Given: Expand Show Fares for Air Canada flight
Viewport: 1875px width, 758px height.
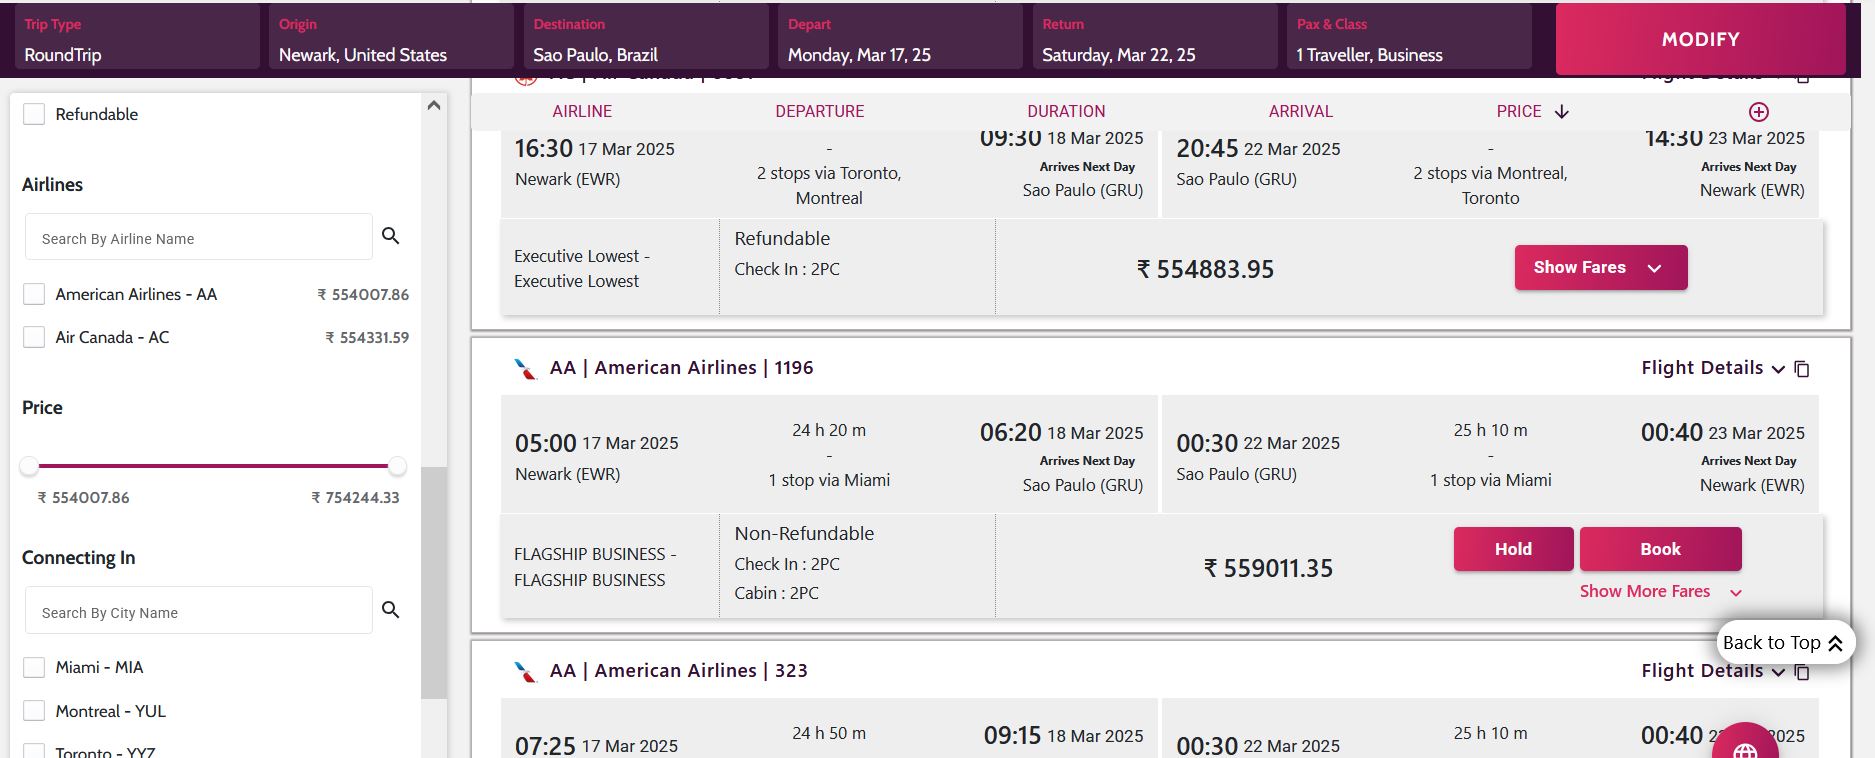Looking at the screenshot, I should pos(1600,268).
